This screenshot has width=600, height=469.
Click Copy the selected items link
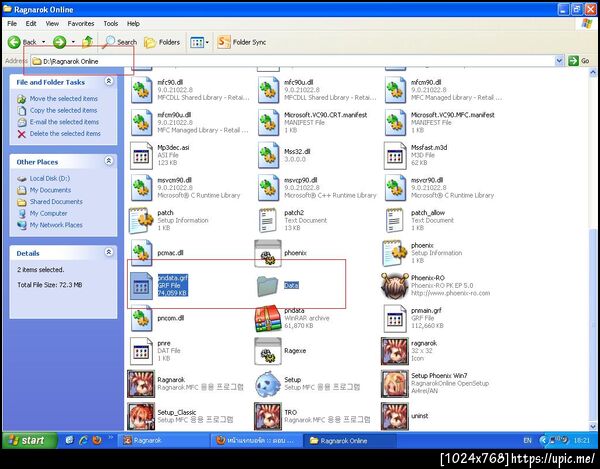pos(64,110)
